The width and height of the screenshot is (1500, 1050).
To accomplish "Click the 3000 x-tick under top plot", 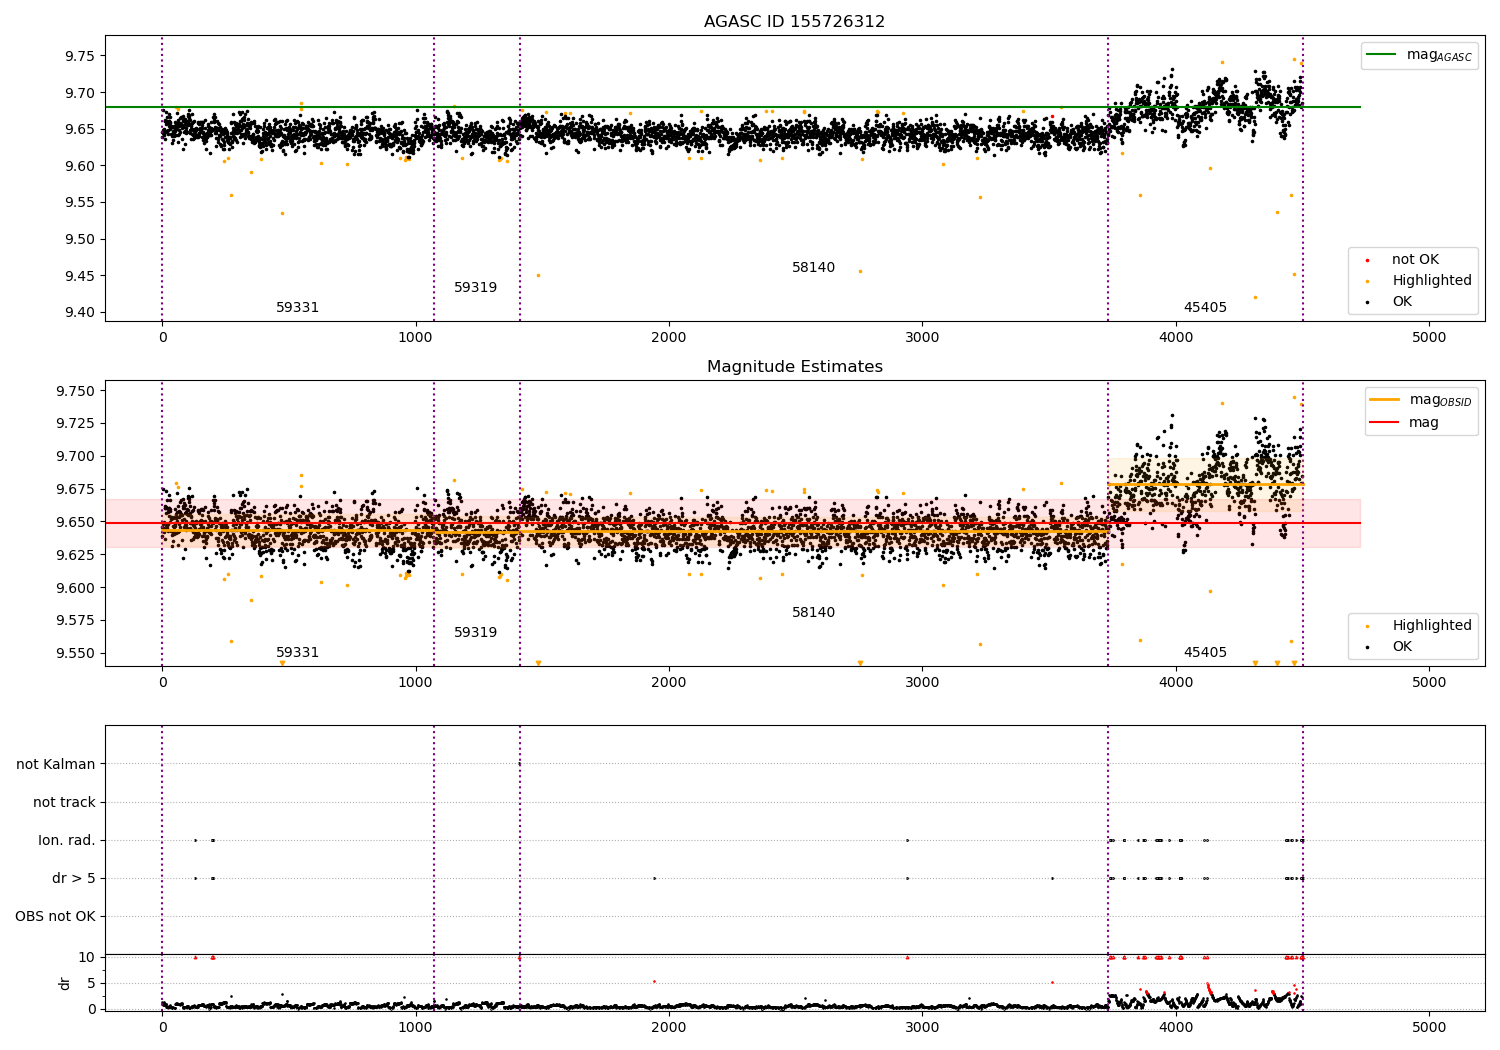I will pos(922,338).
